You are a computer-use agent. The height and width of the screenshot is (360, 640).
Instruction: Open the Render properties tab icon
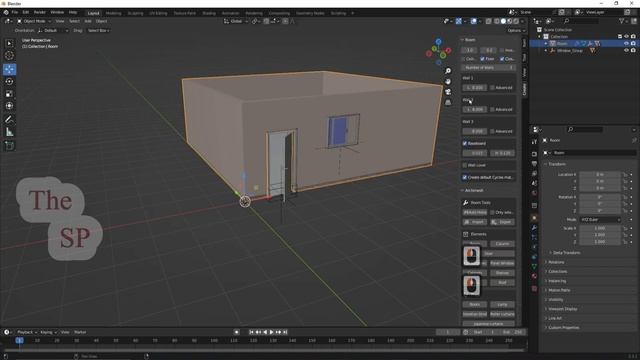(534, 154)
